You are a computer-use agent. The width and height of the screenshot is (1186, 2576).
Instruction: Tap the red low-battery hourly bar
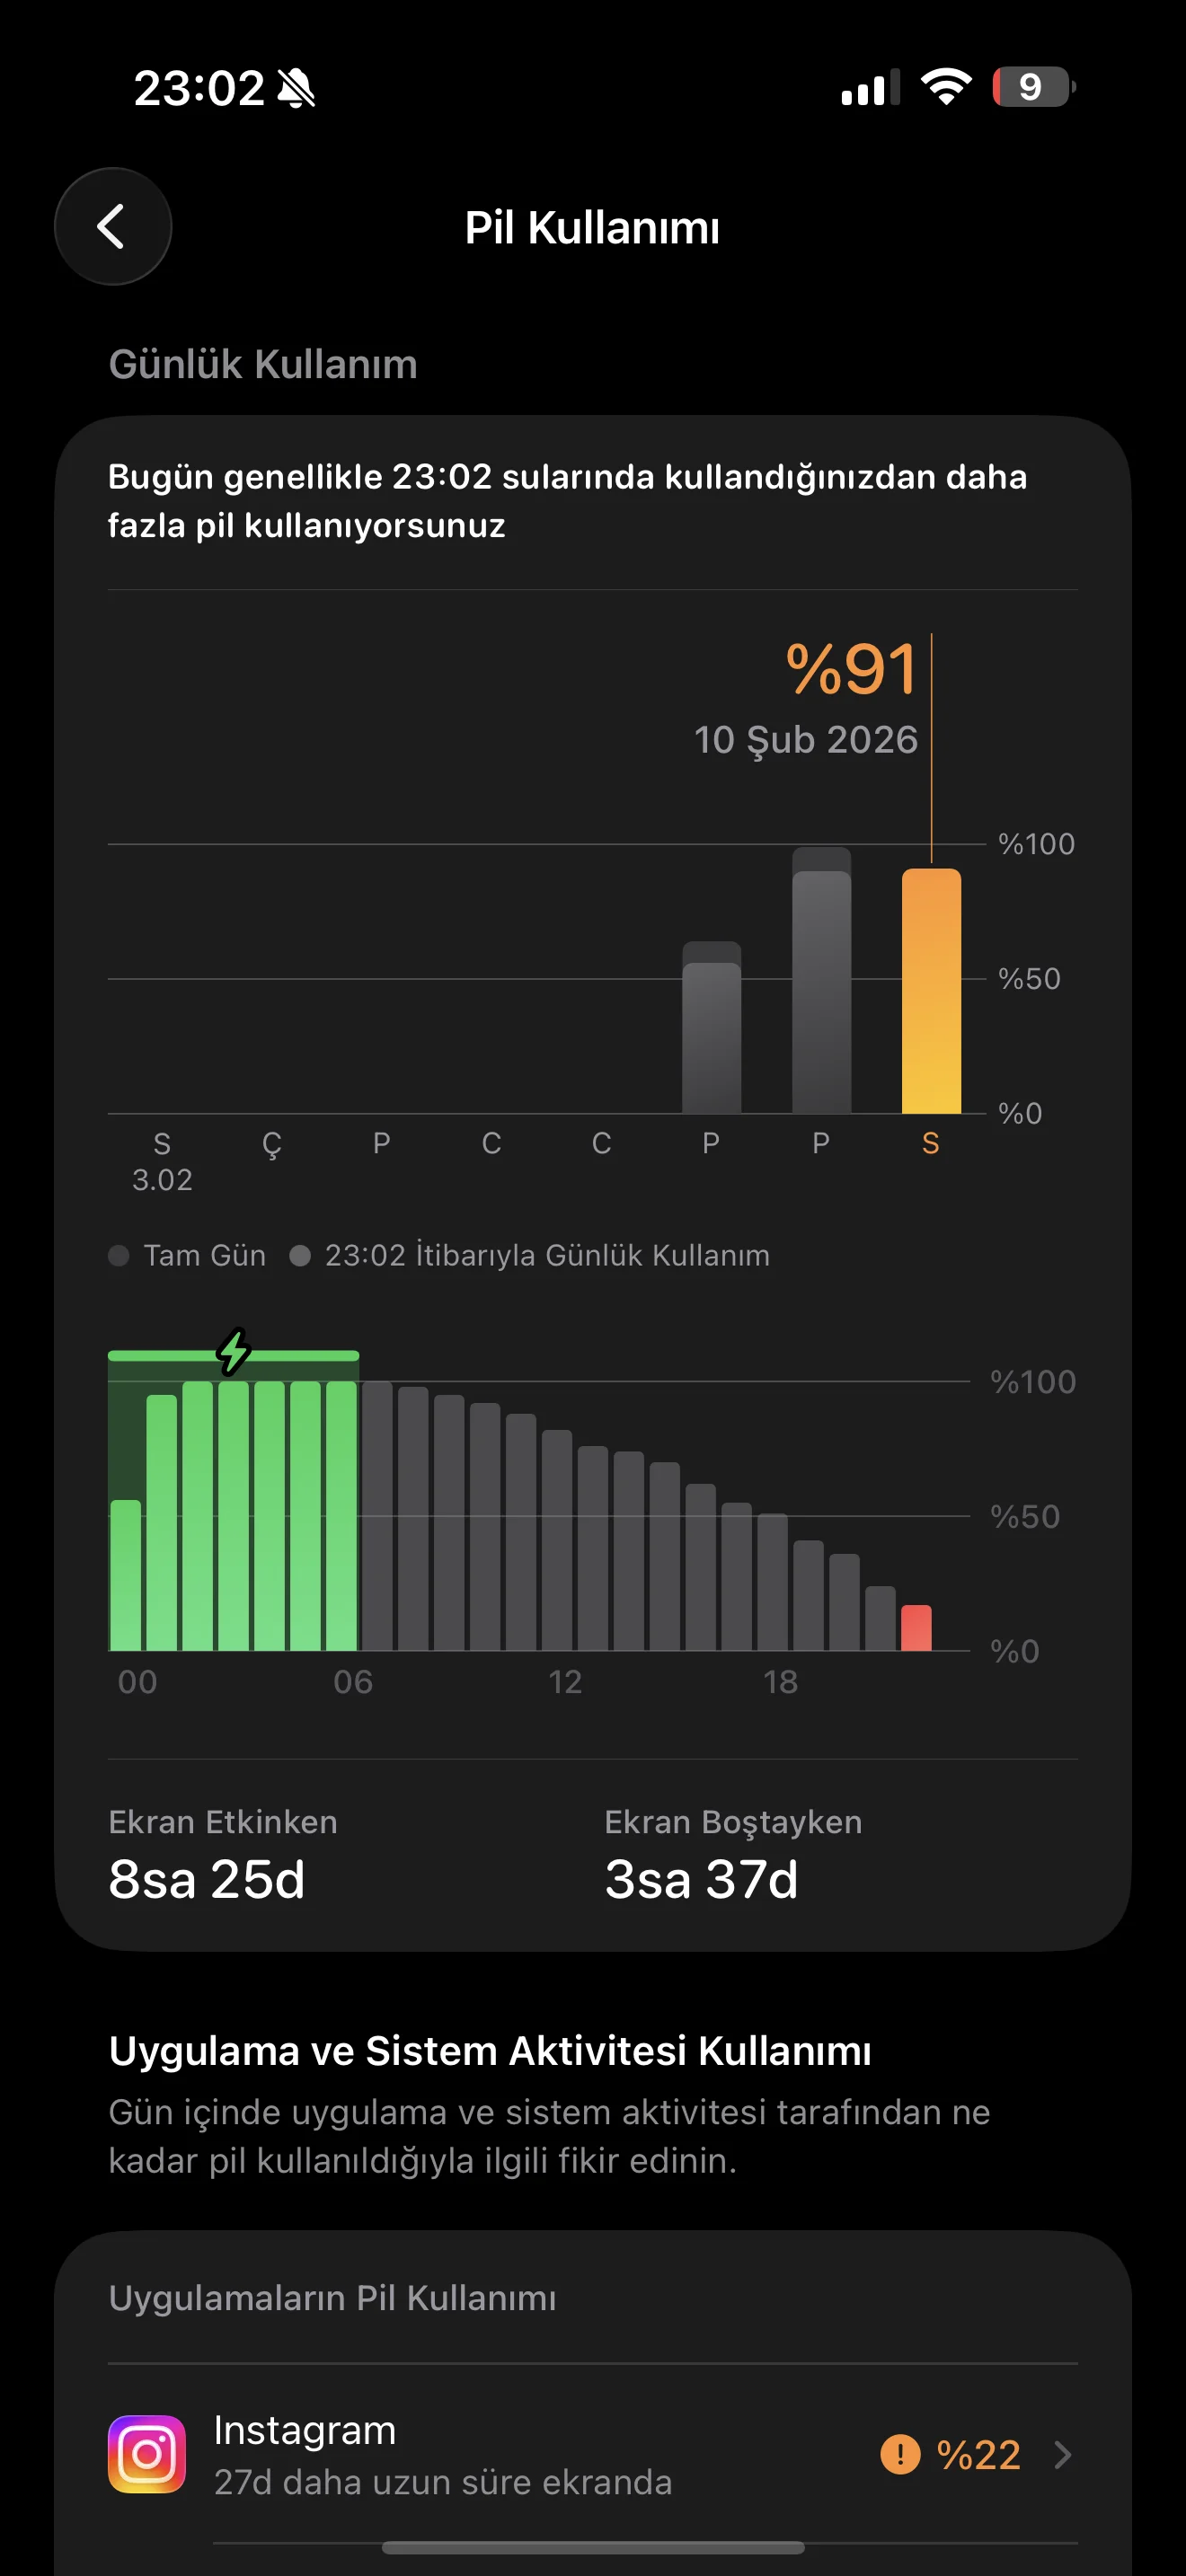tap(916, 1627)
